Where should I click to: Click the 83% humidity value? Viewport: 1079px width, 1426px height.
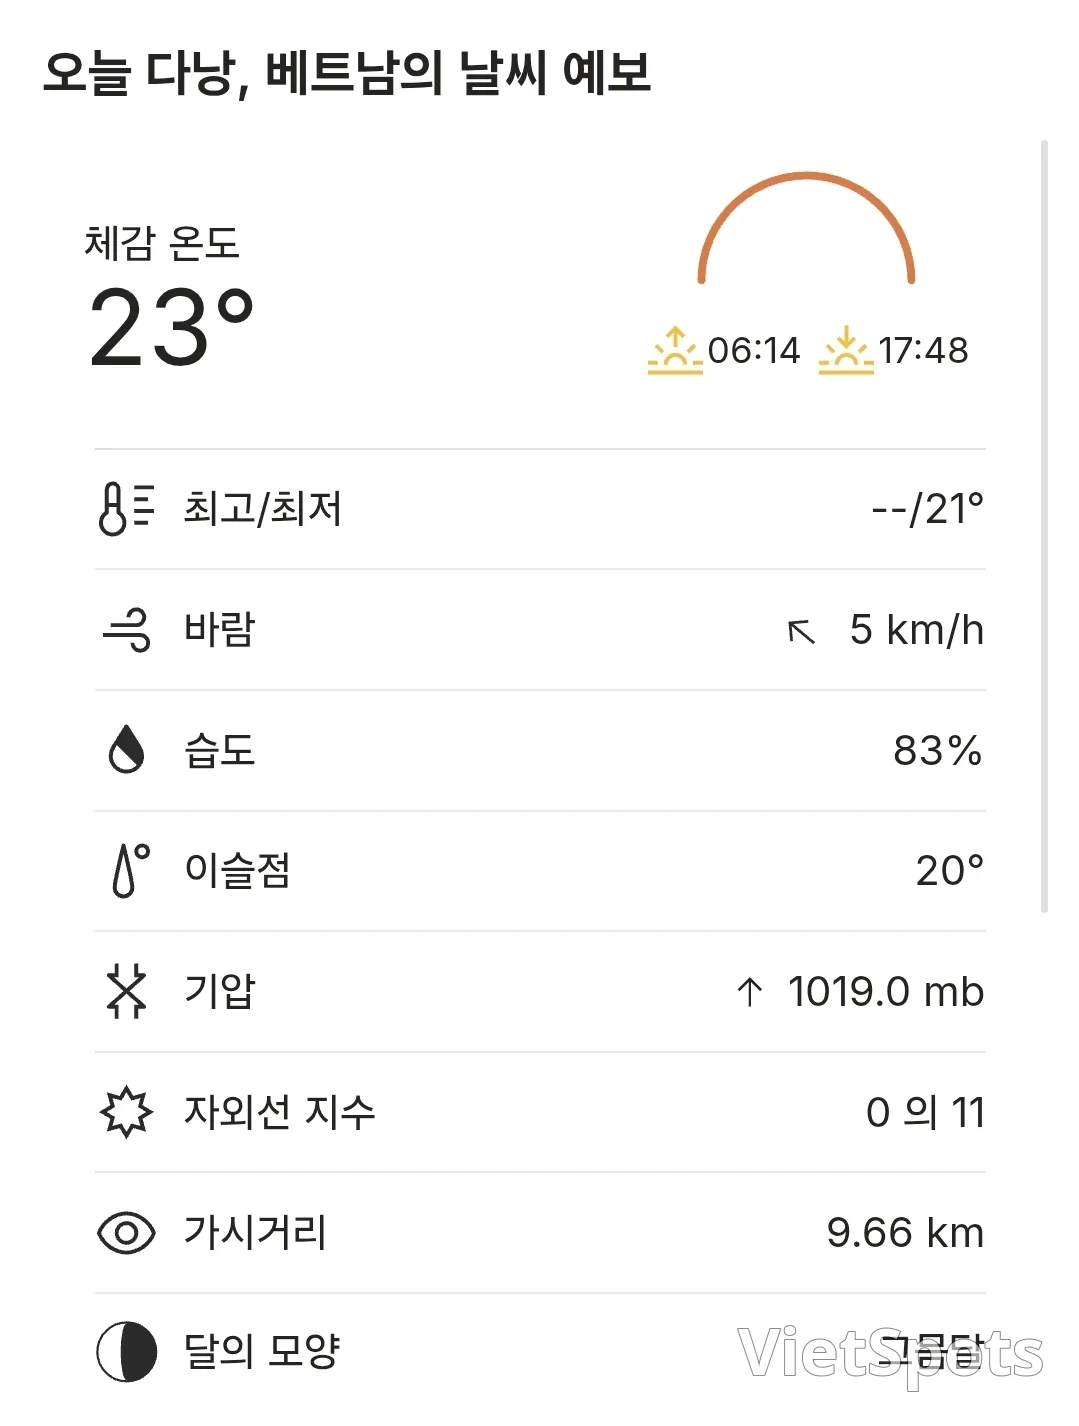938,751
